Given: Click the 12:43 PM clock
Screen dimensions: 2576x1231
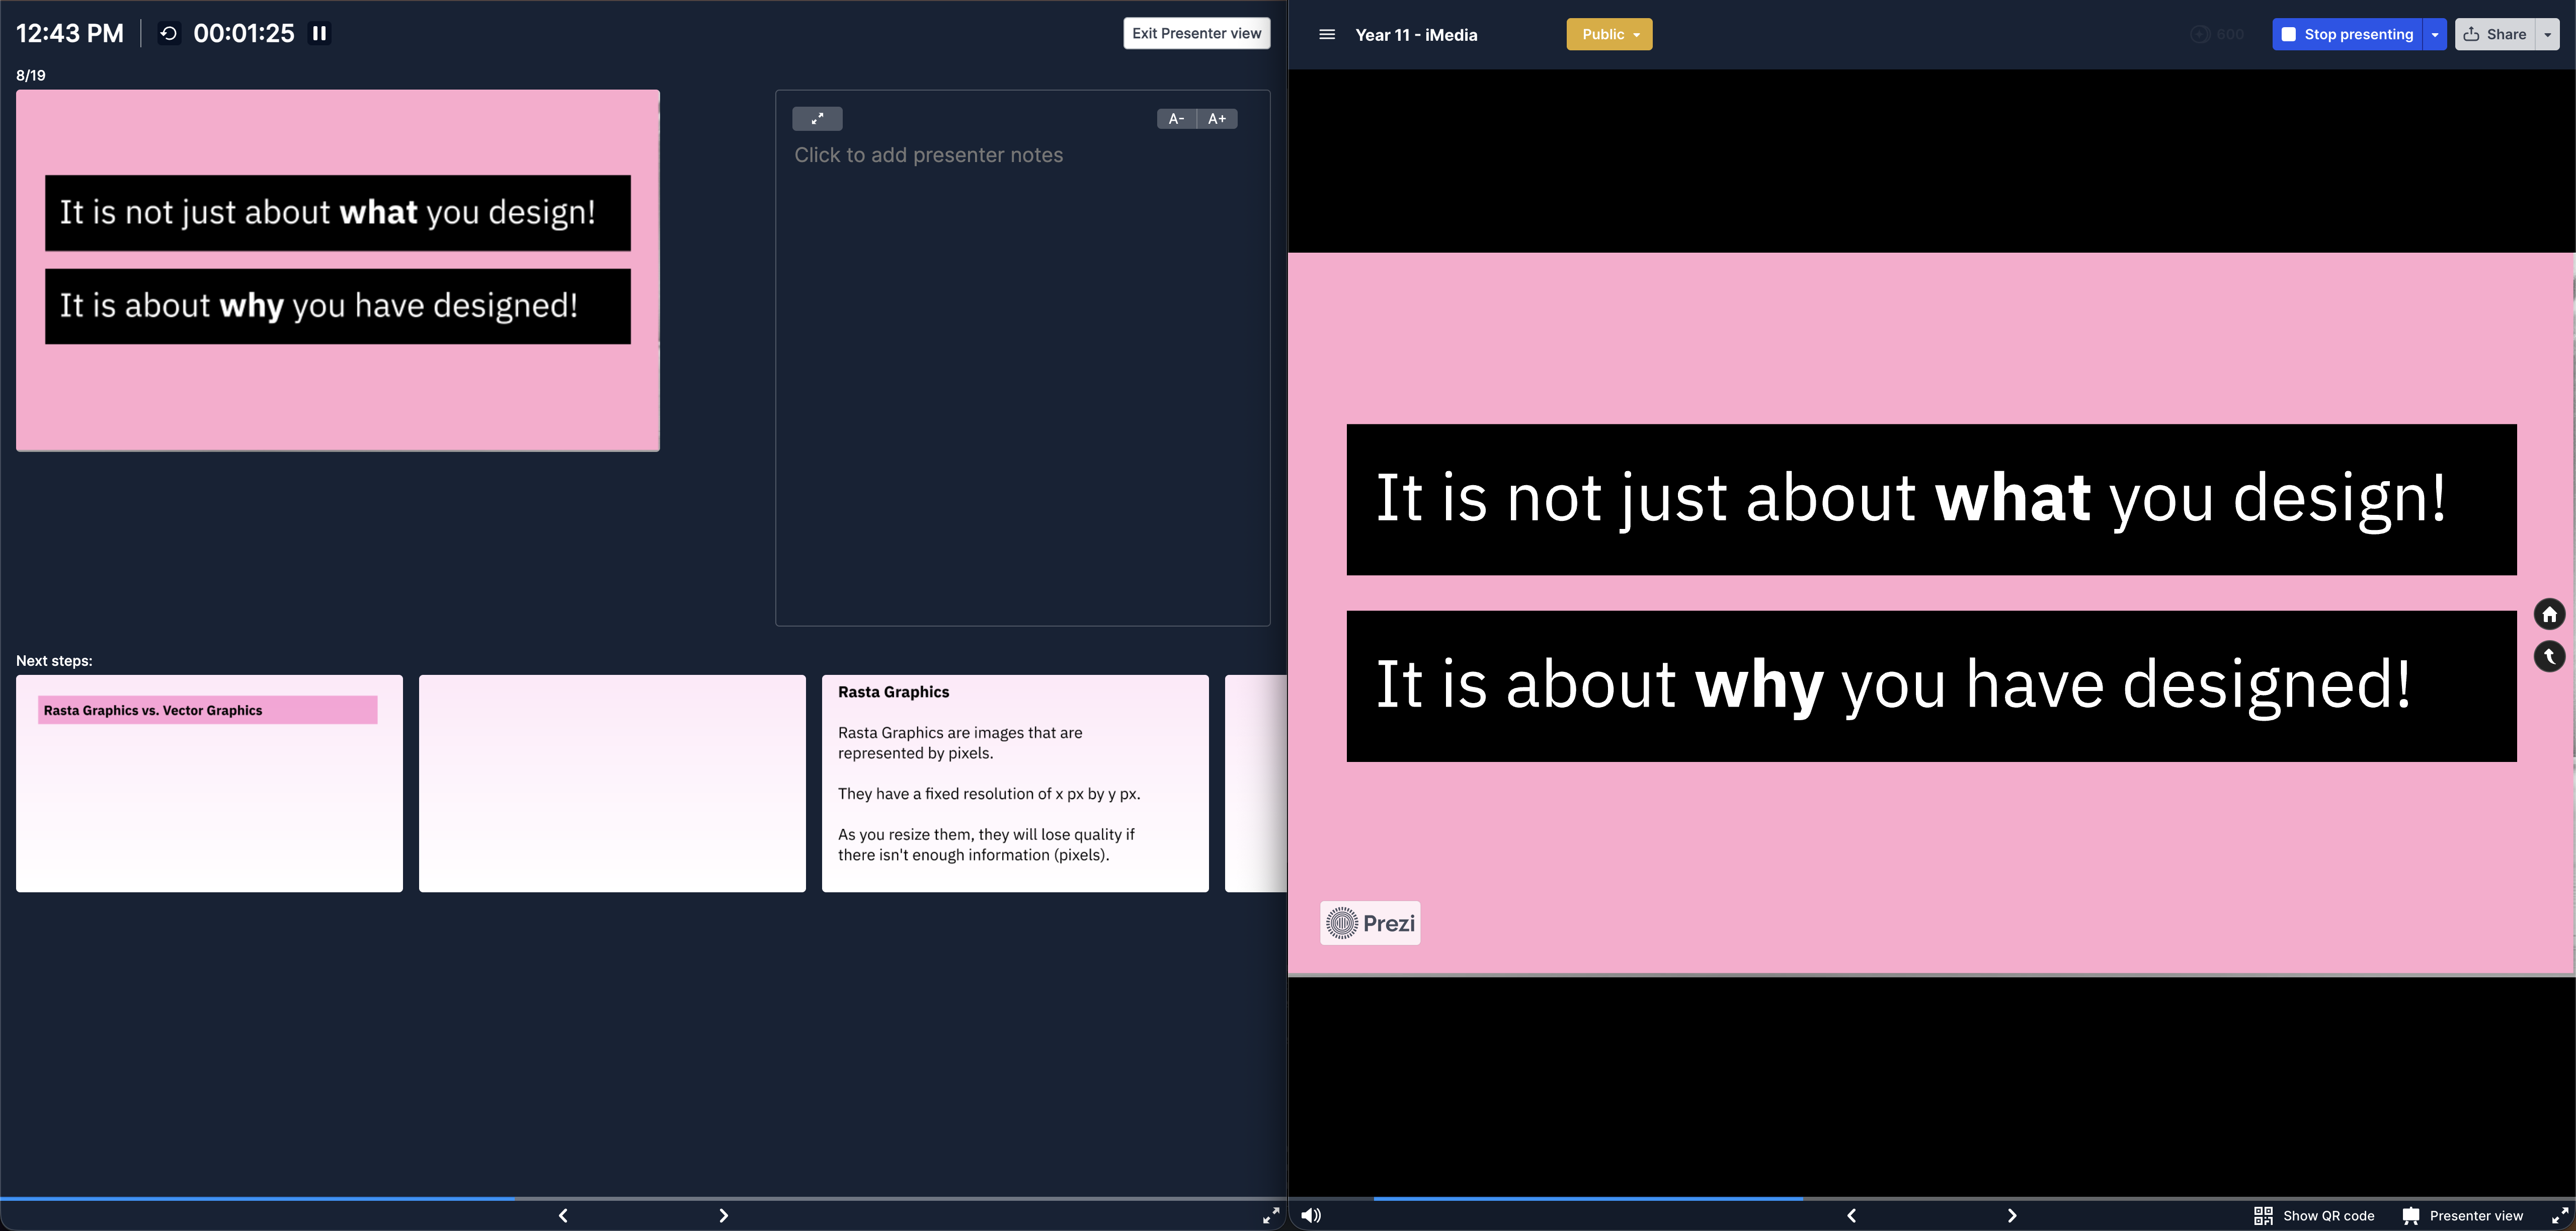Looking at the screenshot, I should pos(70,34).
